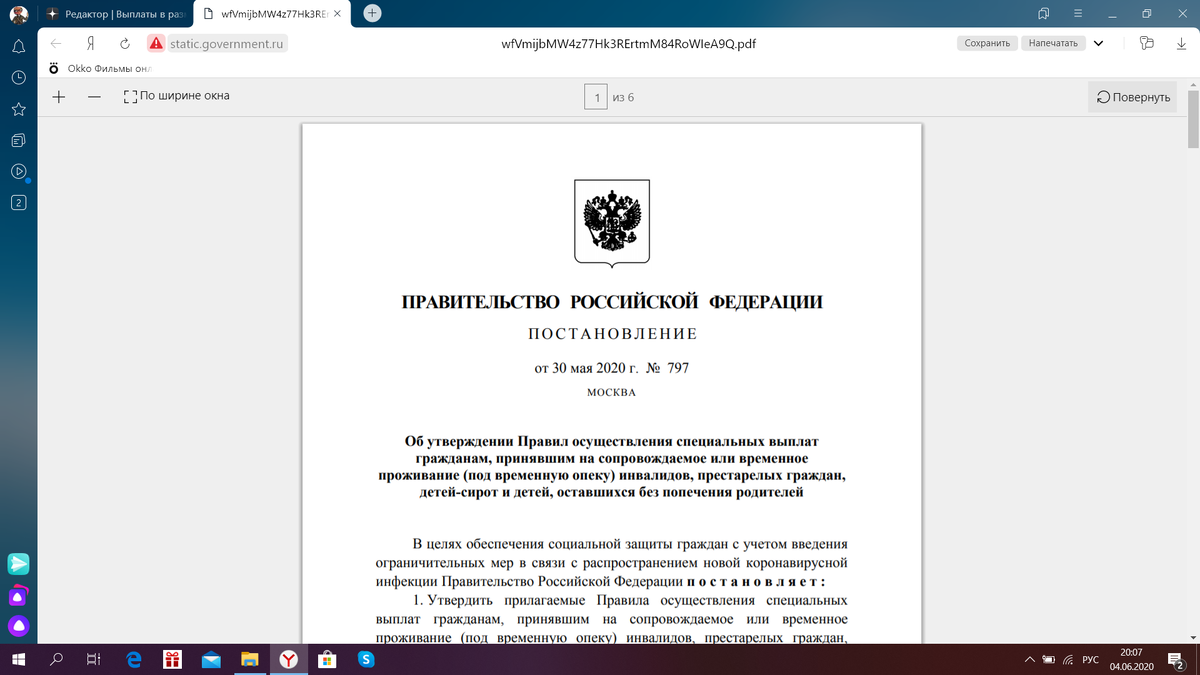Click the ПРАВИТЕЛЬСТВО РОССИЙСКОЙ ФЕДЕРАЦИИ heading

pos(612,302)
